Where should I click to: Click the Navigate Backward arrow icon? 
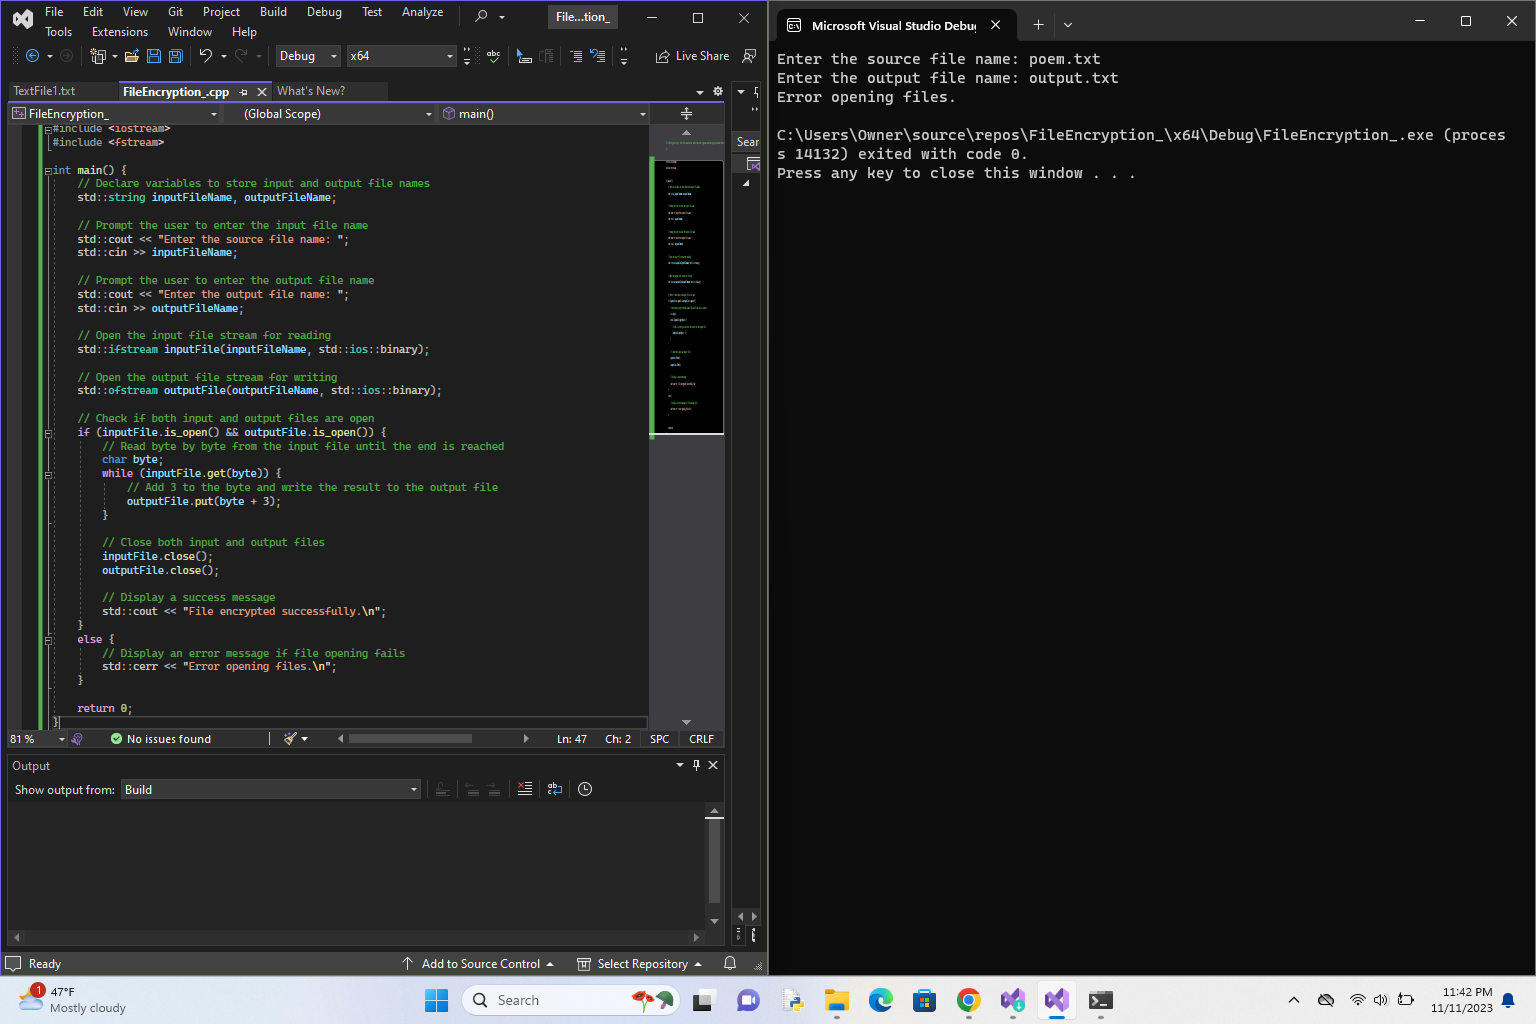pos(32,56)
